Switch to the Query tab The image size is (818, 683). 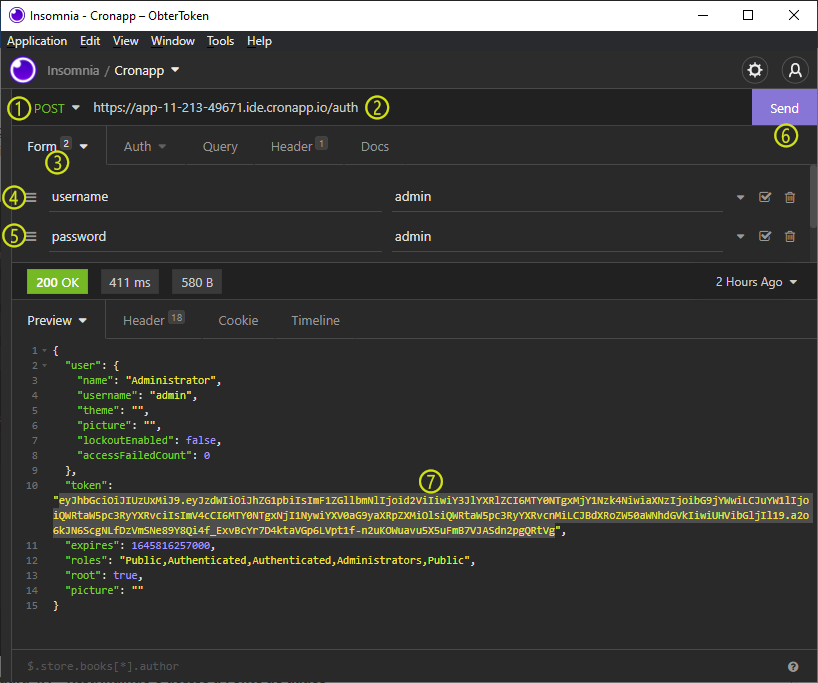coord(220,147)
